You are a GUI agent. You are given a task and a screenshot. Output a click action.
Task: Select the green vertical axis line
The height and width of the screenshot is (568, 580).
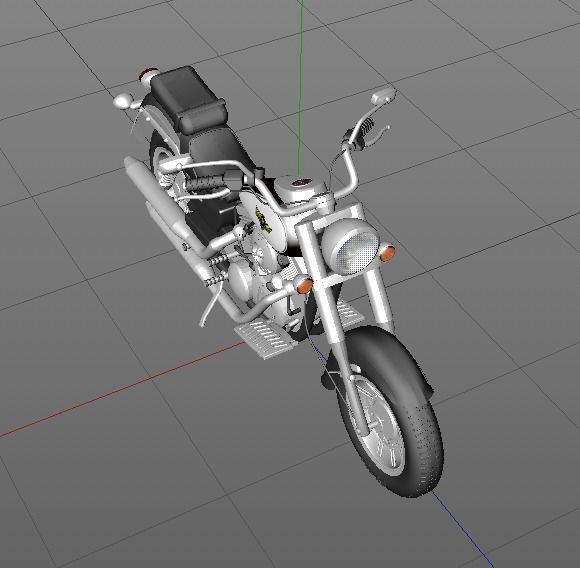point(300,87)
